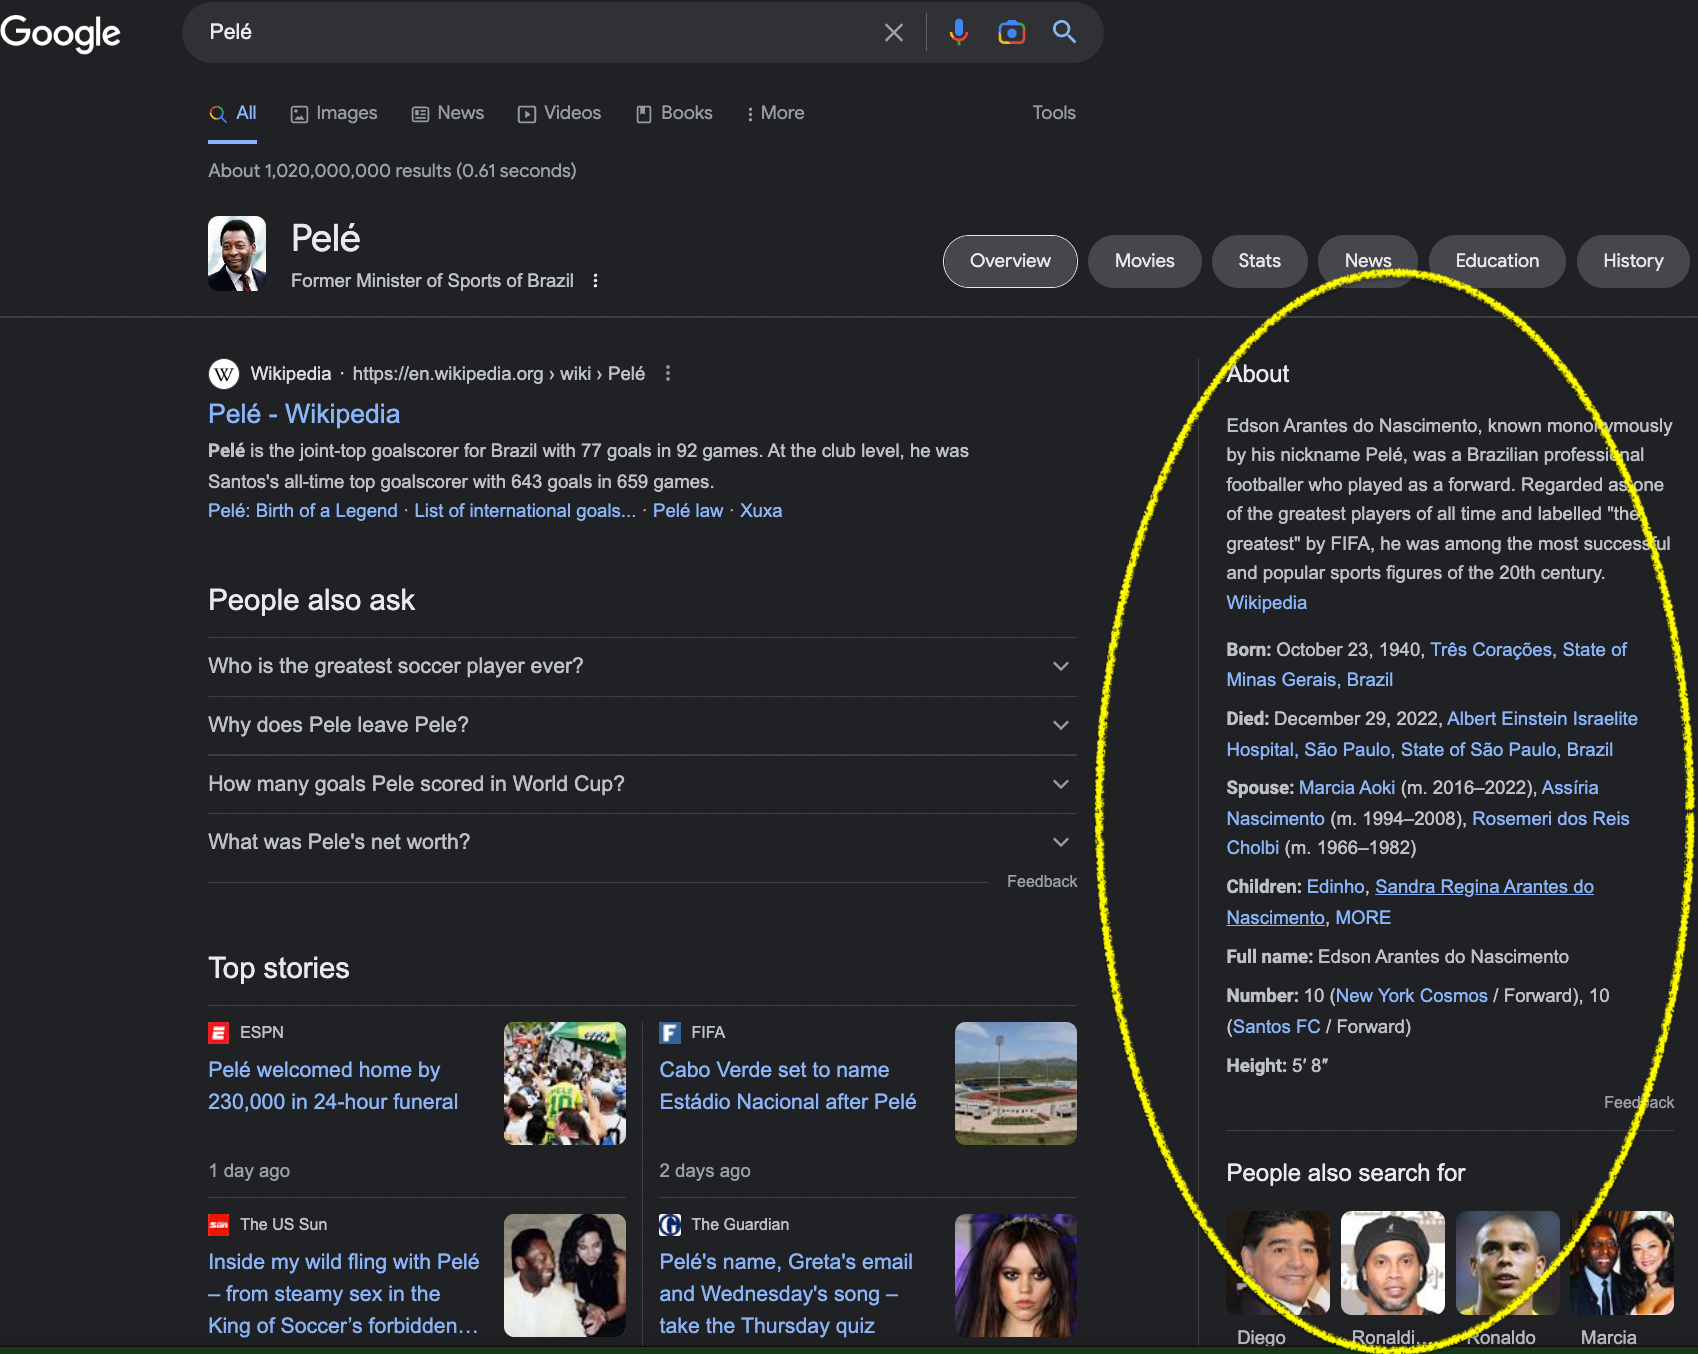Image resolution: width=1698 pixels, height=1354 pixels.
Task: Open the Pelé law sitelink
Action: [x=688, y=511]
